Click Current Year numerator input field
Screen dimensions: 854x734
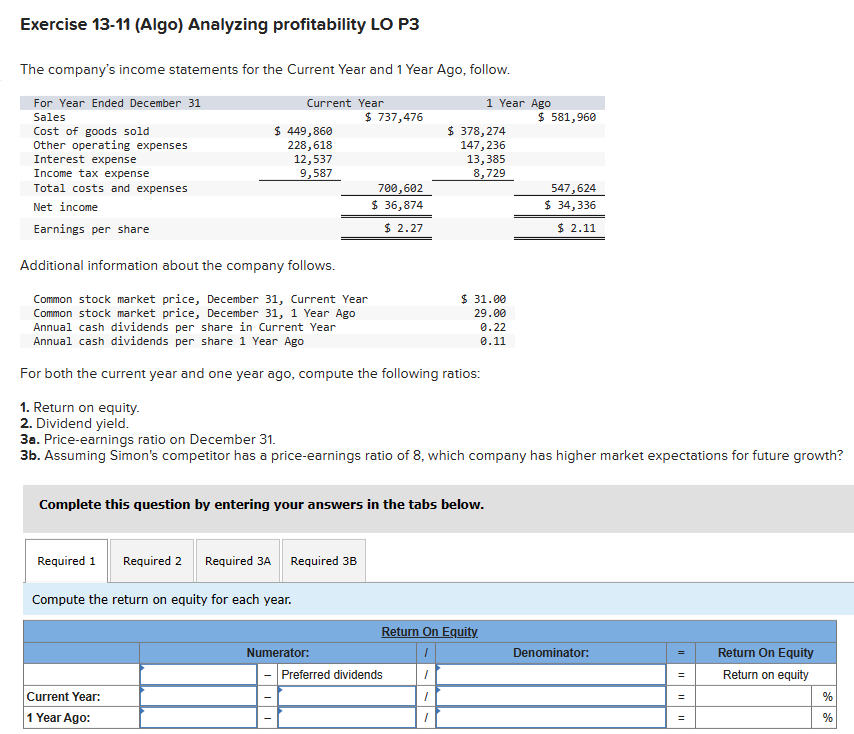198,696
